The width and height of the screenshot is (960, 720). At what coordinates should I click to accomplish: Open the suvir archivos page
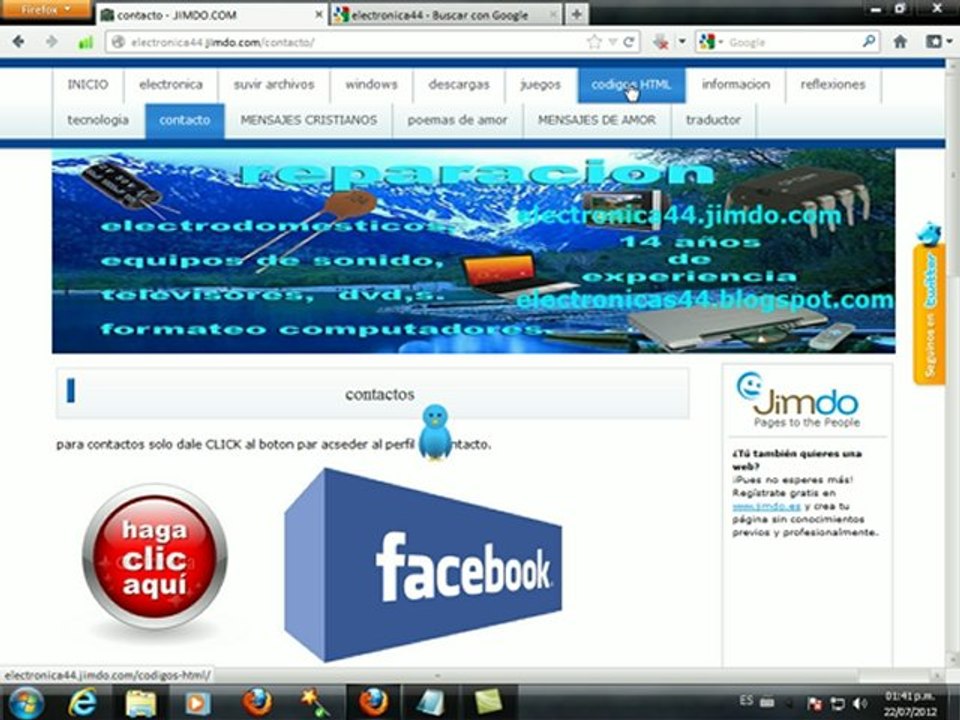pos(274,84)
